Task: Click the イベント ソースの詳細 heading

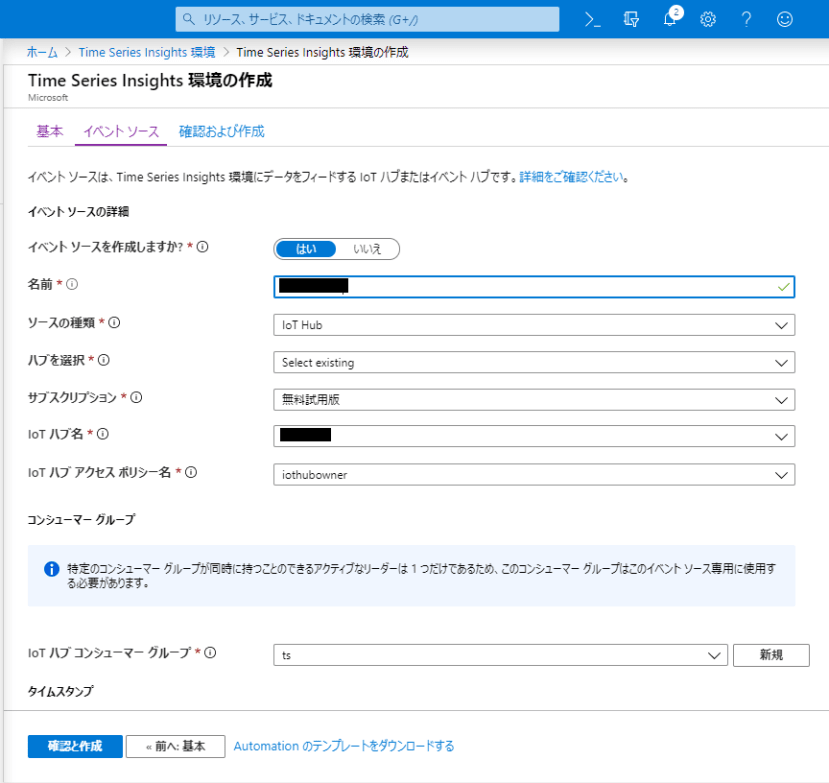Action: (x=78, y=211)
